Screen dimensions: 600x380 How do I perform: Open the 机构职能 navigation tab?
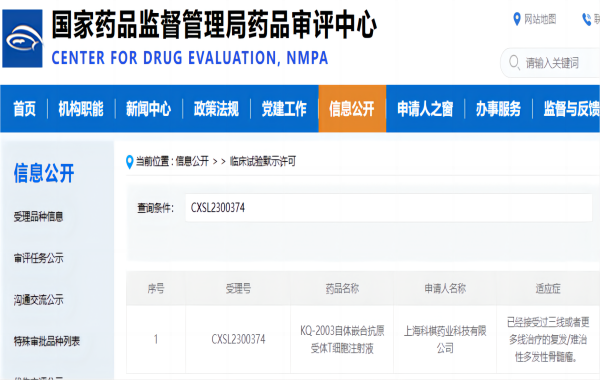pos(81,109)
